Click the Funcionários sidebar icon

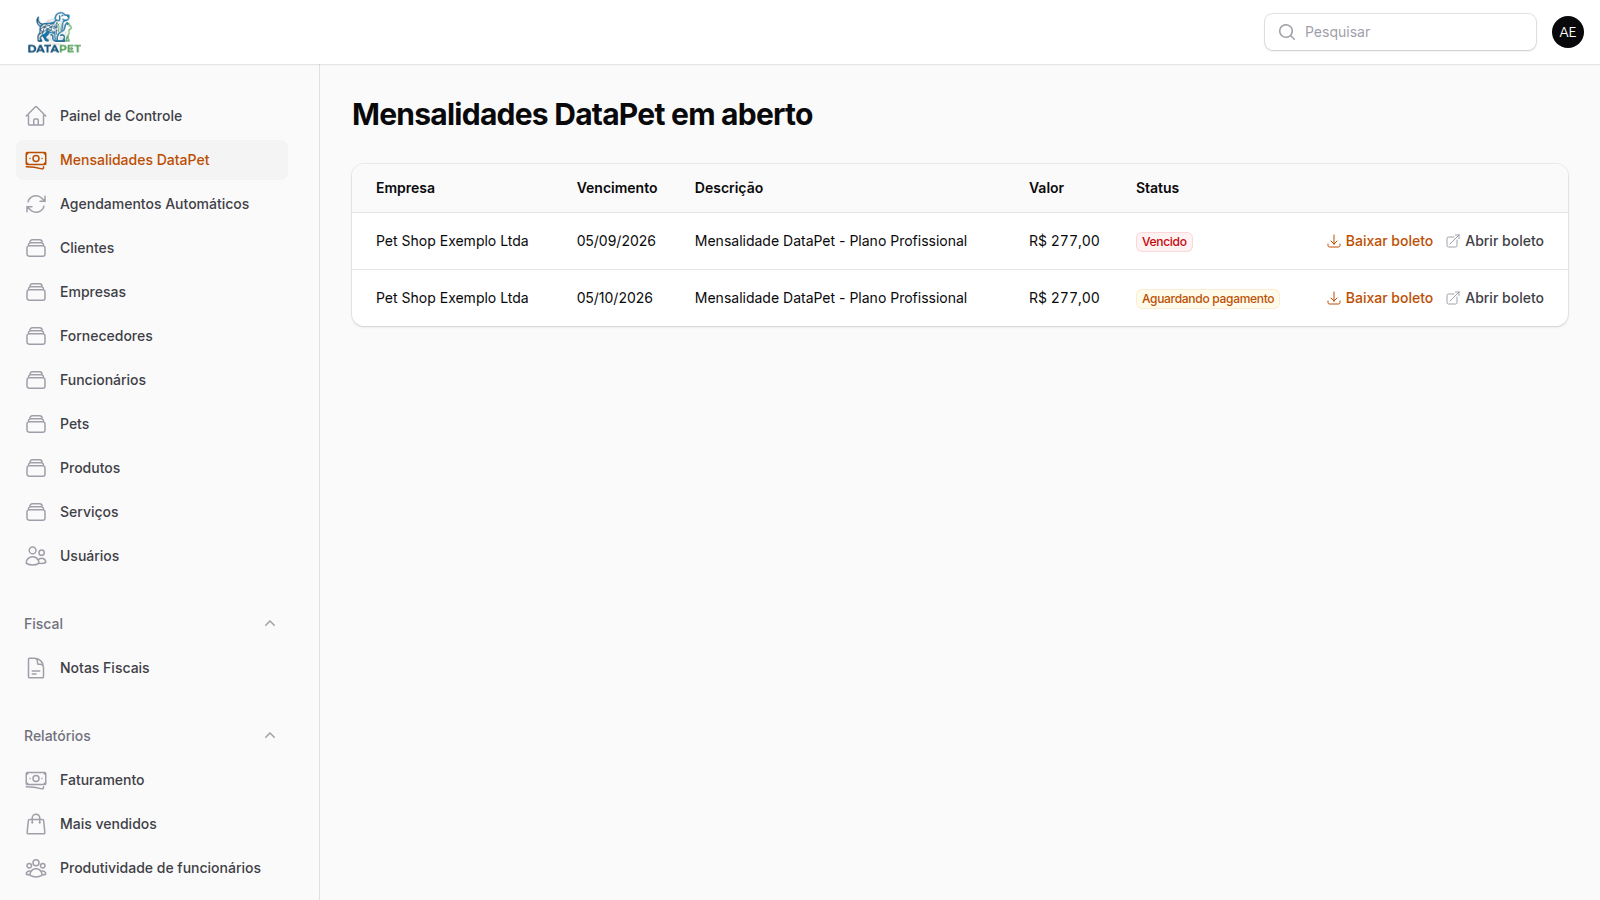coord(36,380)
